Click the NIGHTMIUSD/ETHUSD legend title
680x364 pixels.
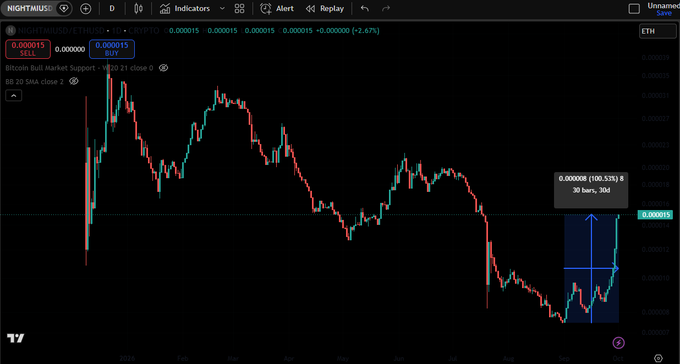pyautogui.click(x=61, y=31)
